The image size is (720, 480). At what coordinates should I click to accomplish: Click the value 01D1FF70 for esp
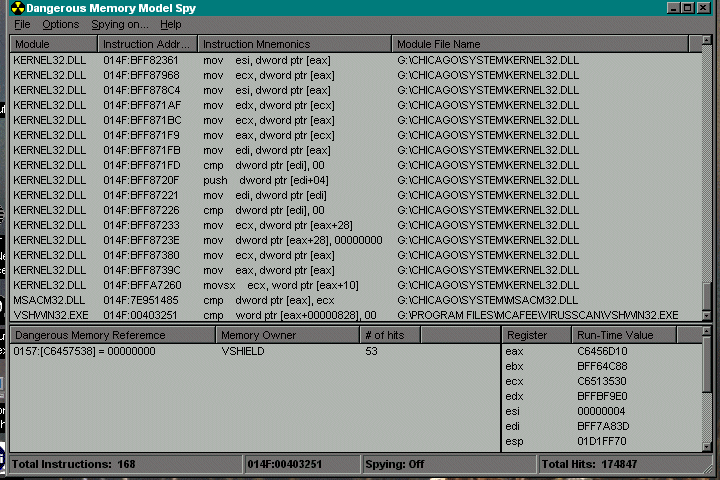(x=602, y=441)
